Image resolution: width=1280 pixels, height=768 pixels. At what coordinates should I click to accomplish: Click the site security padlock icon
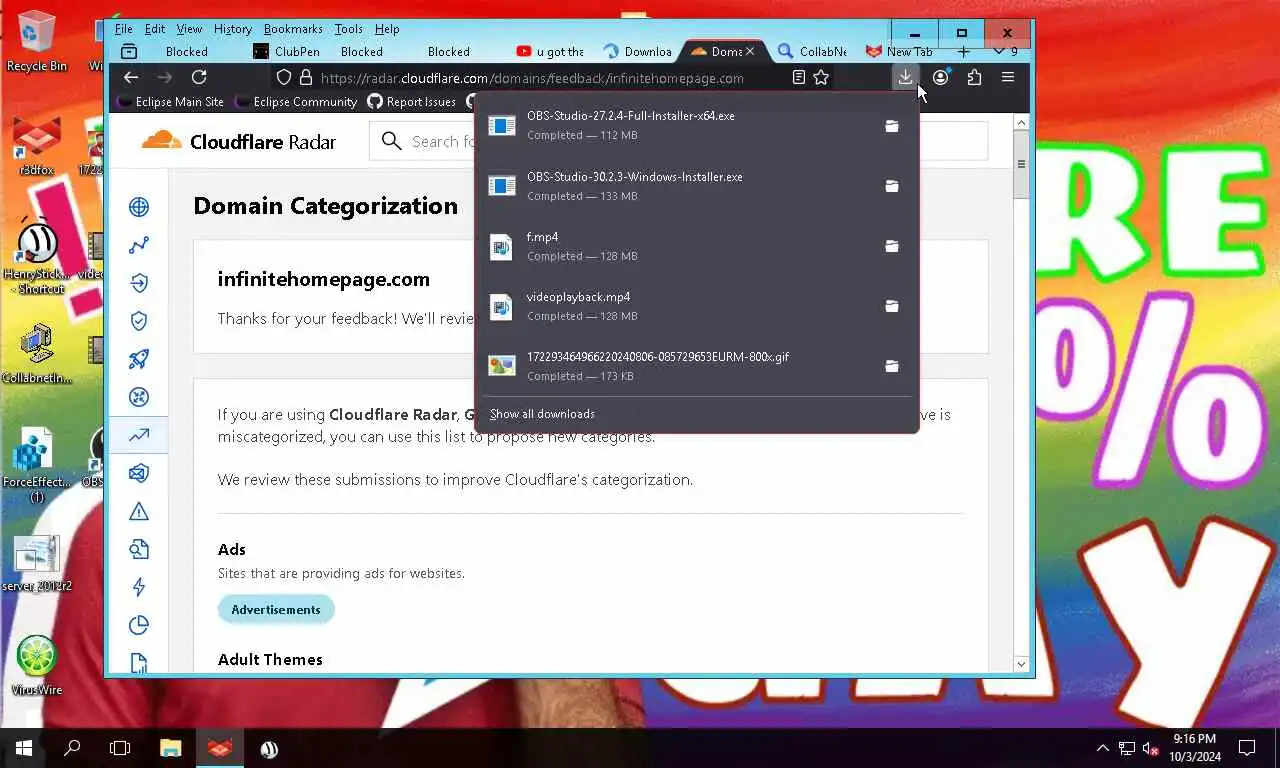pyautogui.click(x=306, y=77)
